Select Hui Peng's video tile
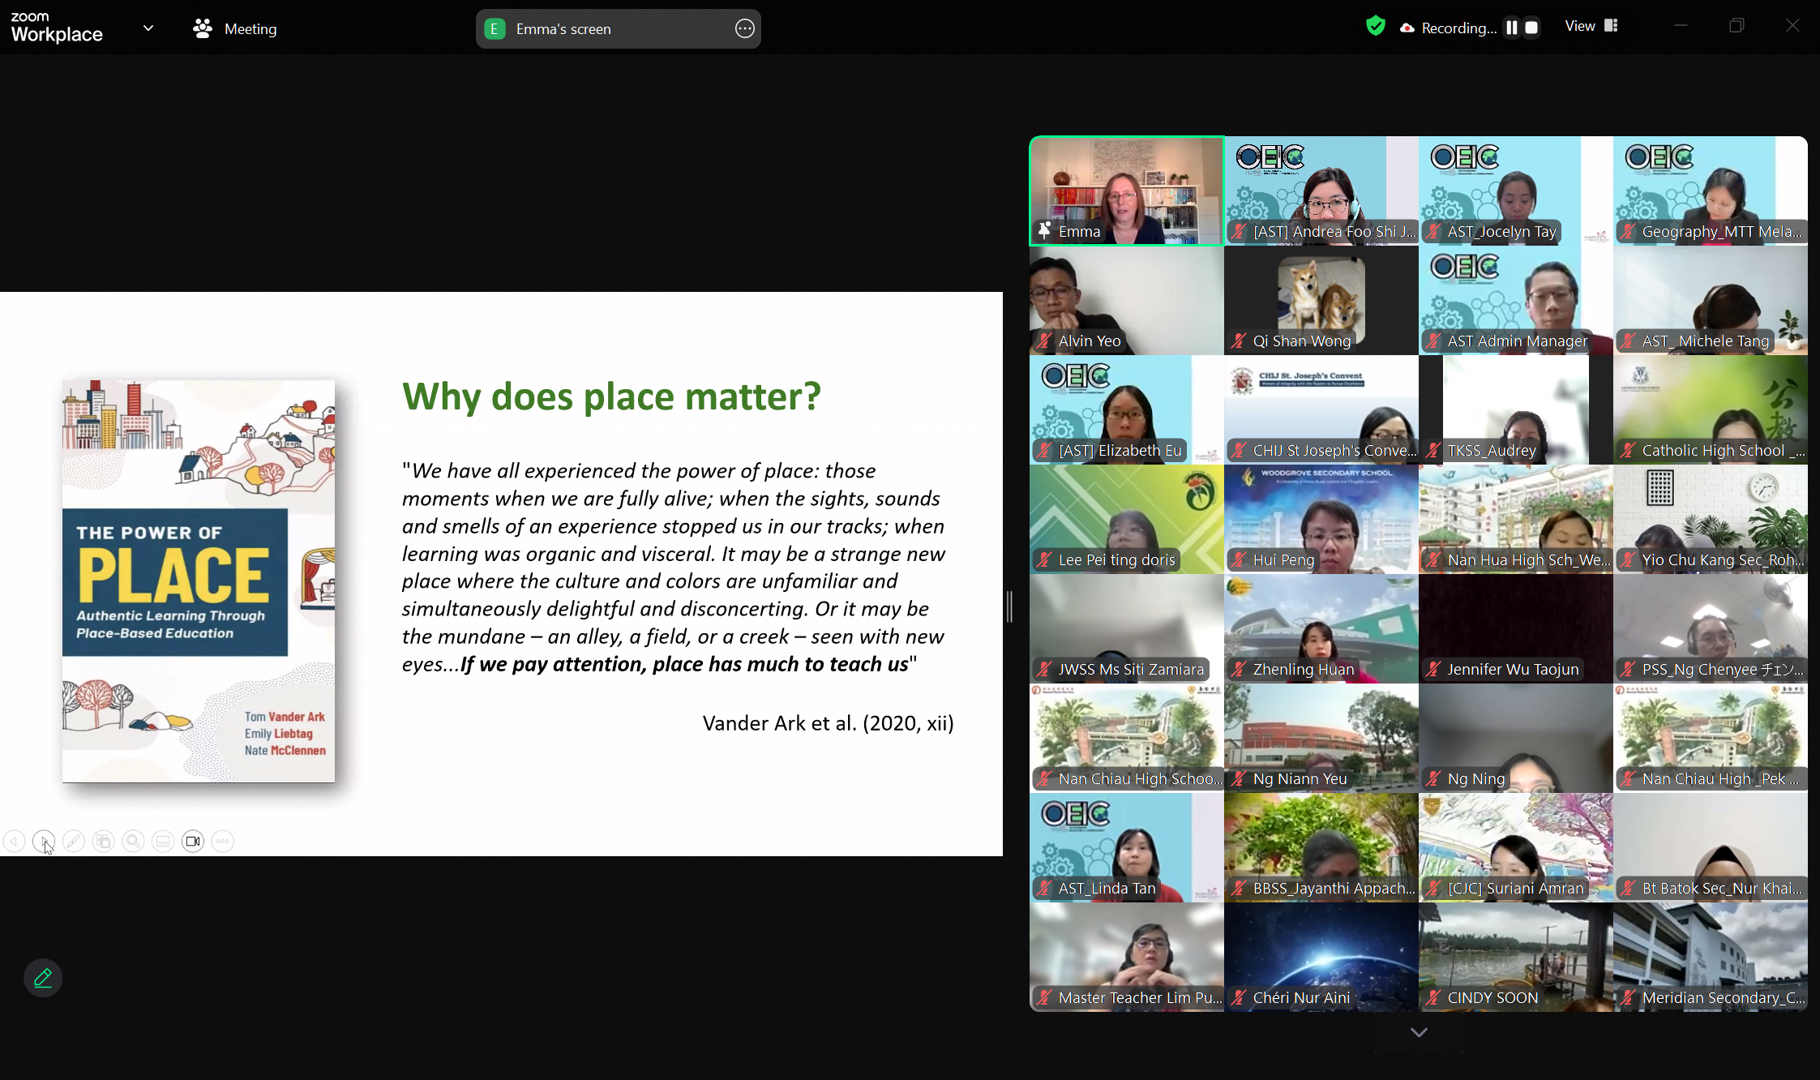 [1321, 519]
